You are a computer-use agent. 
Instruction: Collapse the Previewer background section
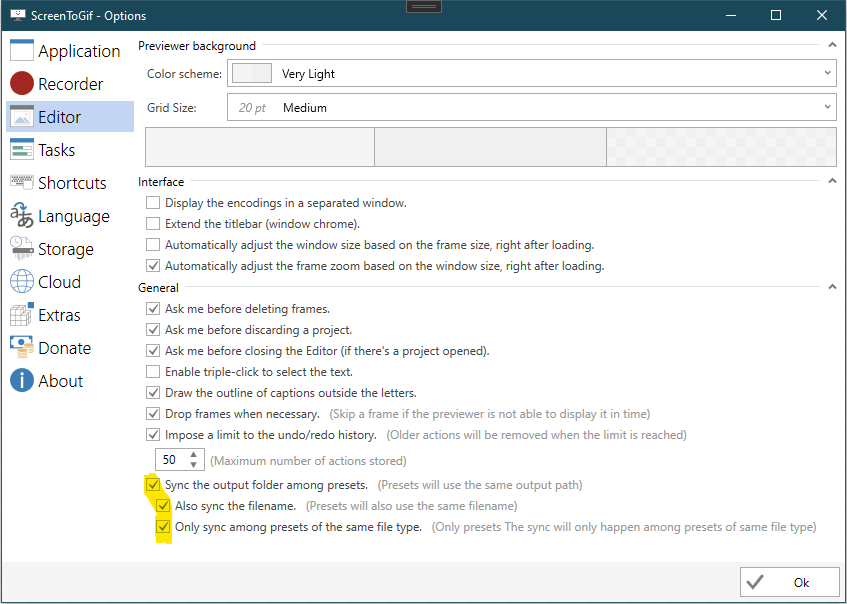click(x=832, y=45)
